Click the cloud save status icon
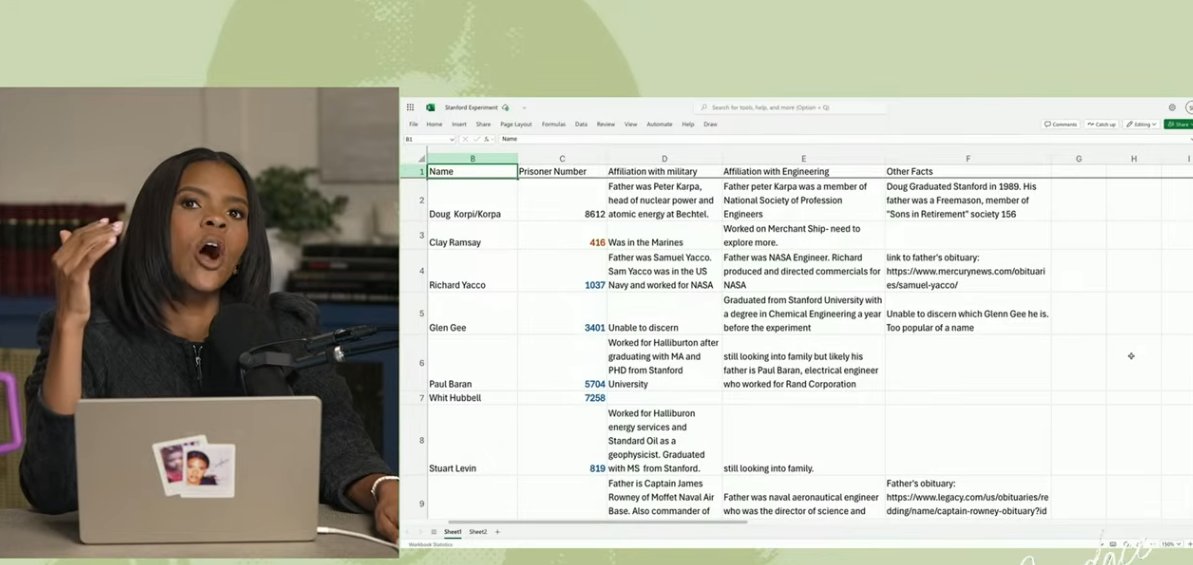 click(x=506, y=107)
